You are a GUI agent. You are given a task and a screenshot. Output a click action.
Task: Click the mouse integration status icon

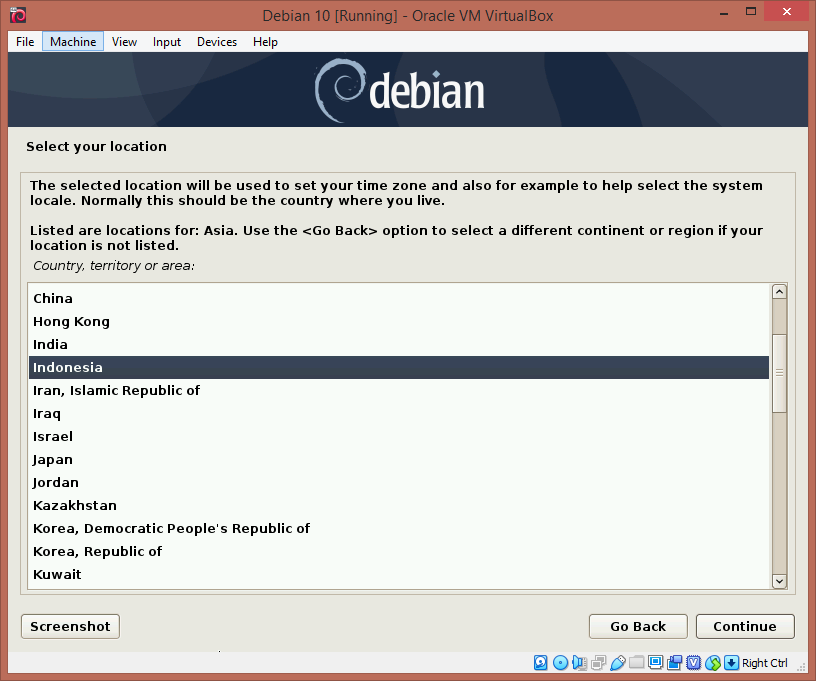click(713, 662)
